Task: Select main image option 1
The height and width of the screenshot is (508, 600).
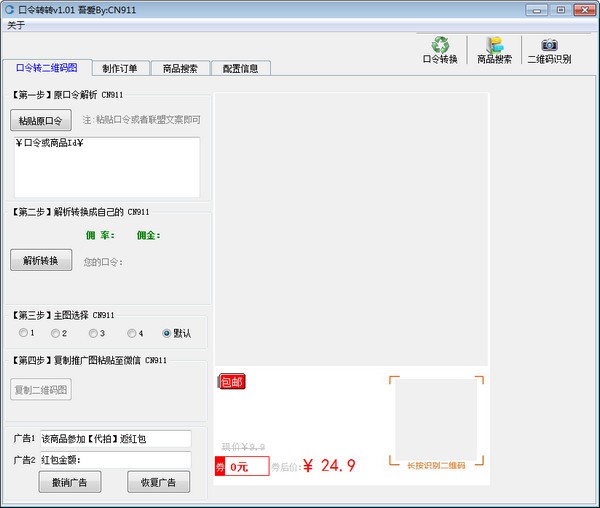Action: coord(23,333)
